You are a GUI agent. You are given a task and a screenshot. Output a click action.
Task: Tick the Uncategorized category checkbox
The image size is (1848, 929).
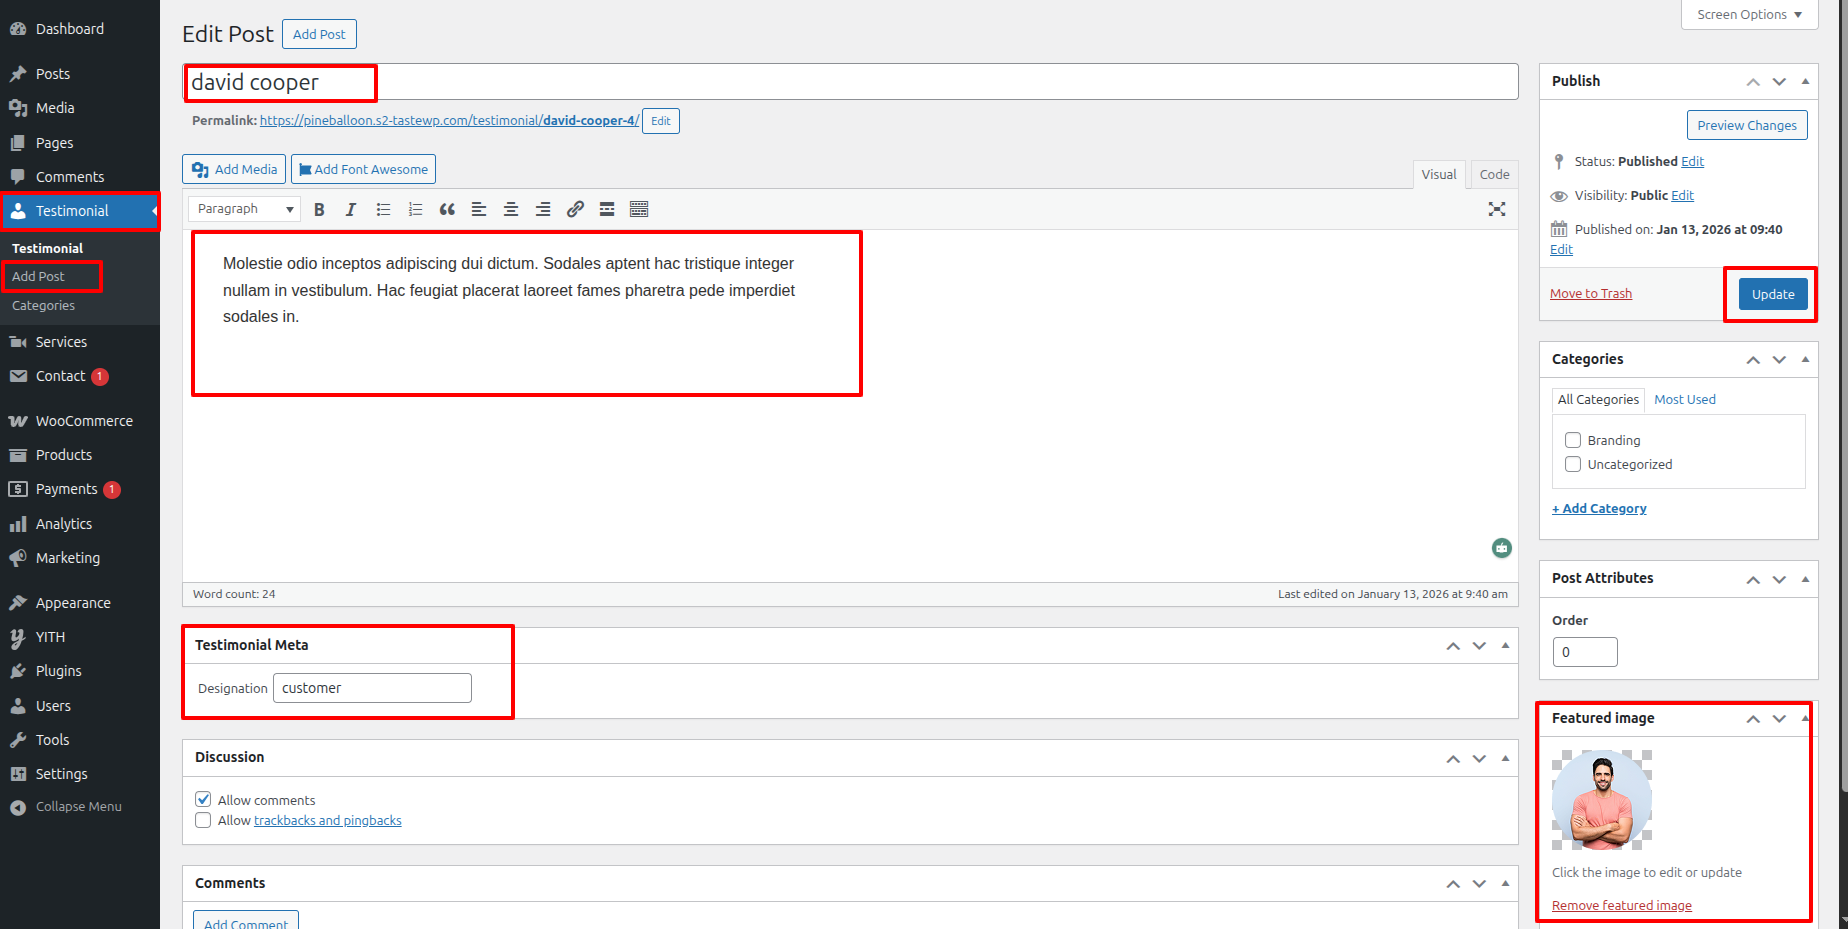[1573, 464]
